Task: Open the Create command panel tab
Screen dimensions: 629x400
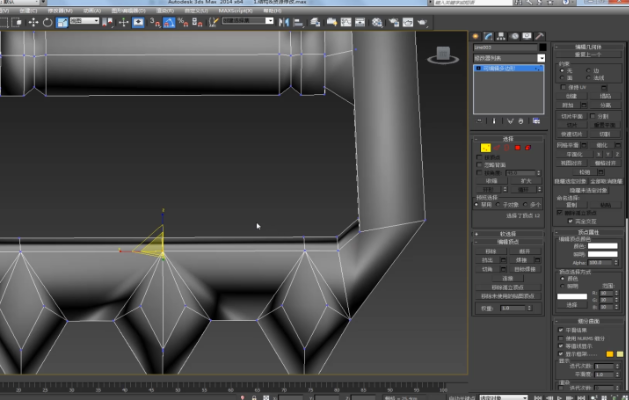Action: tap(476, 37)
